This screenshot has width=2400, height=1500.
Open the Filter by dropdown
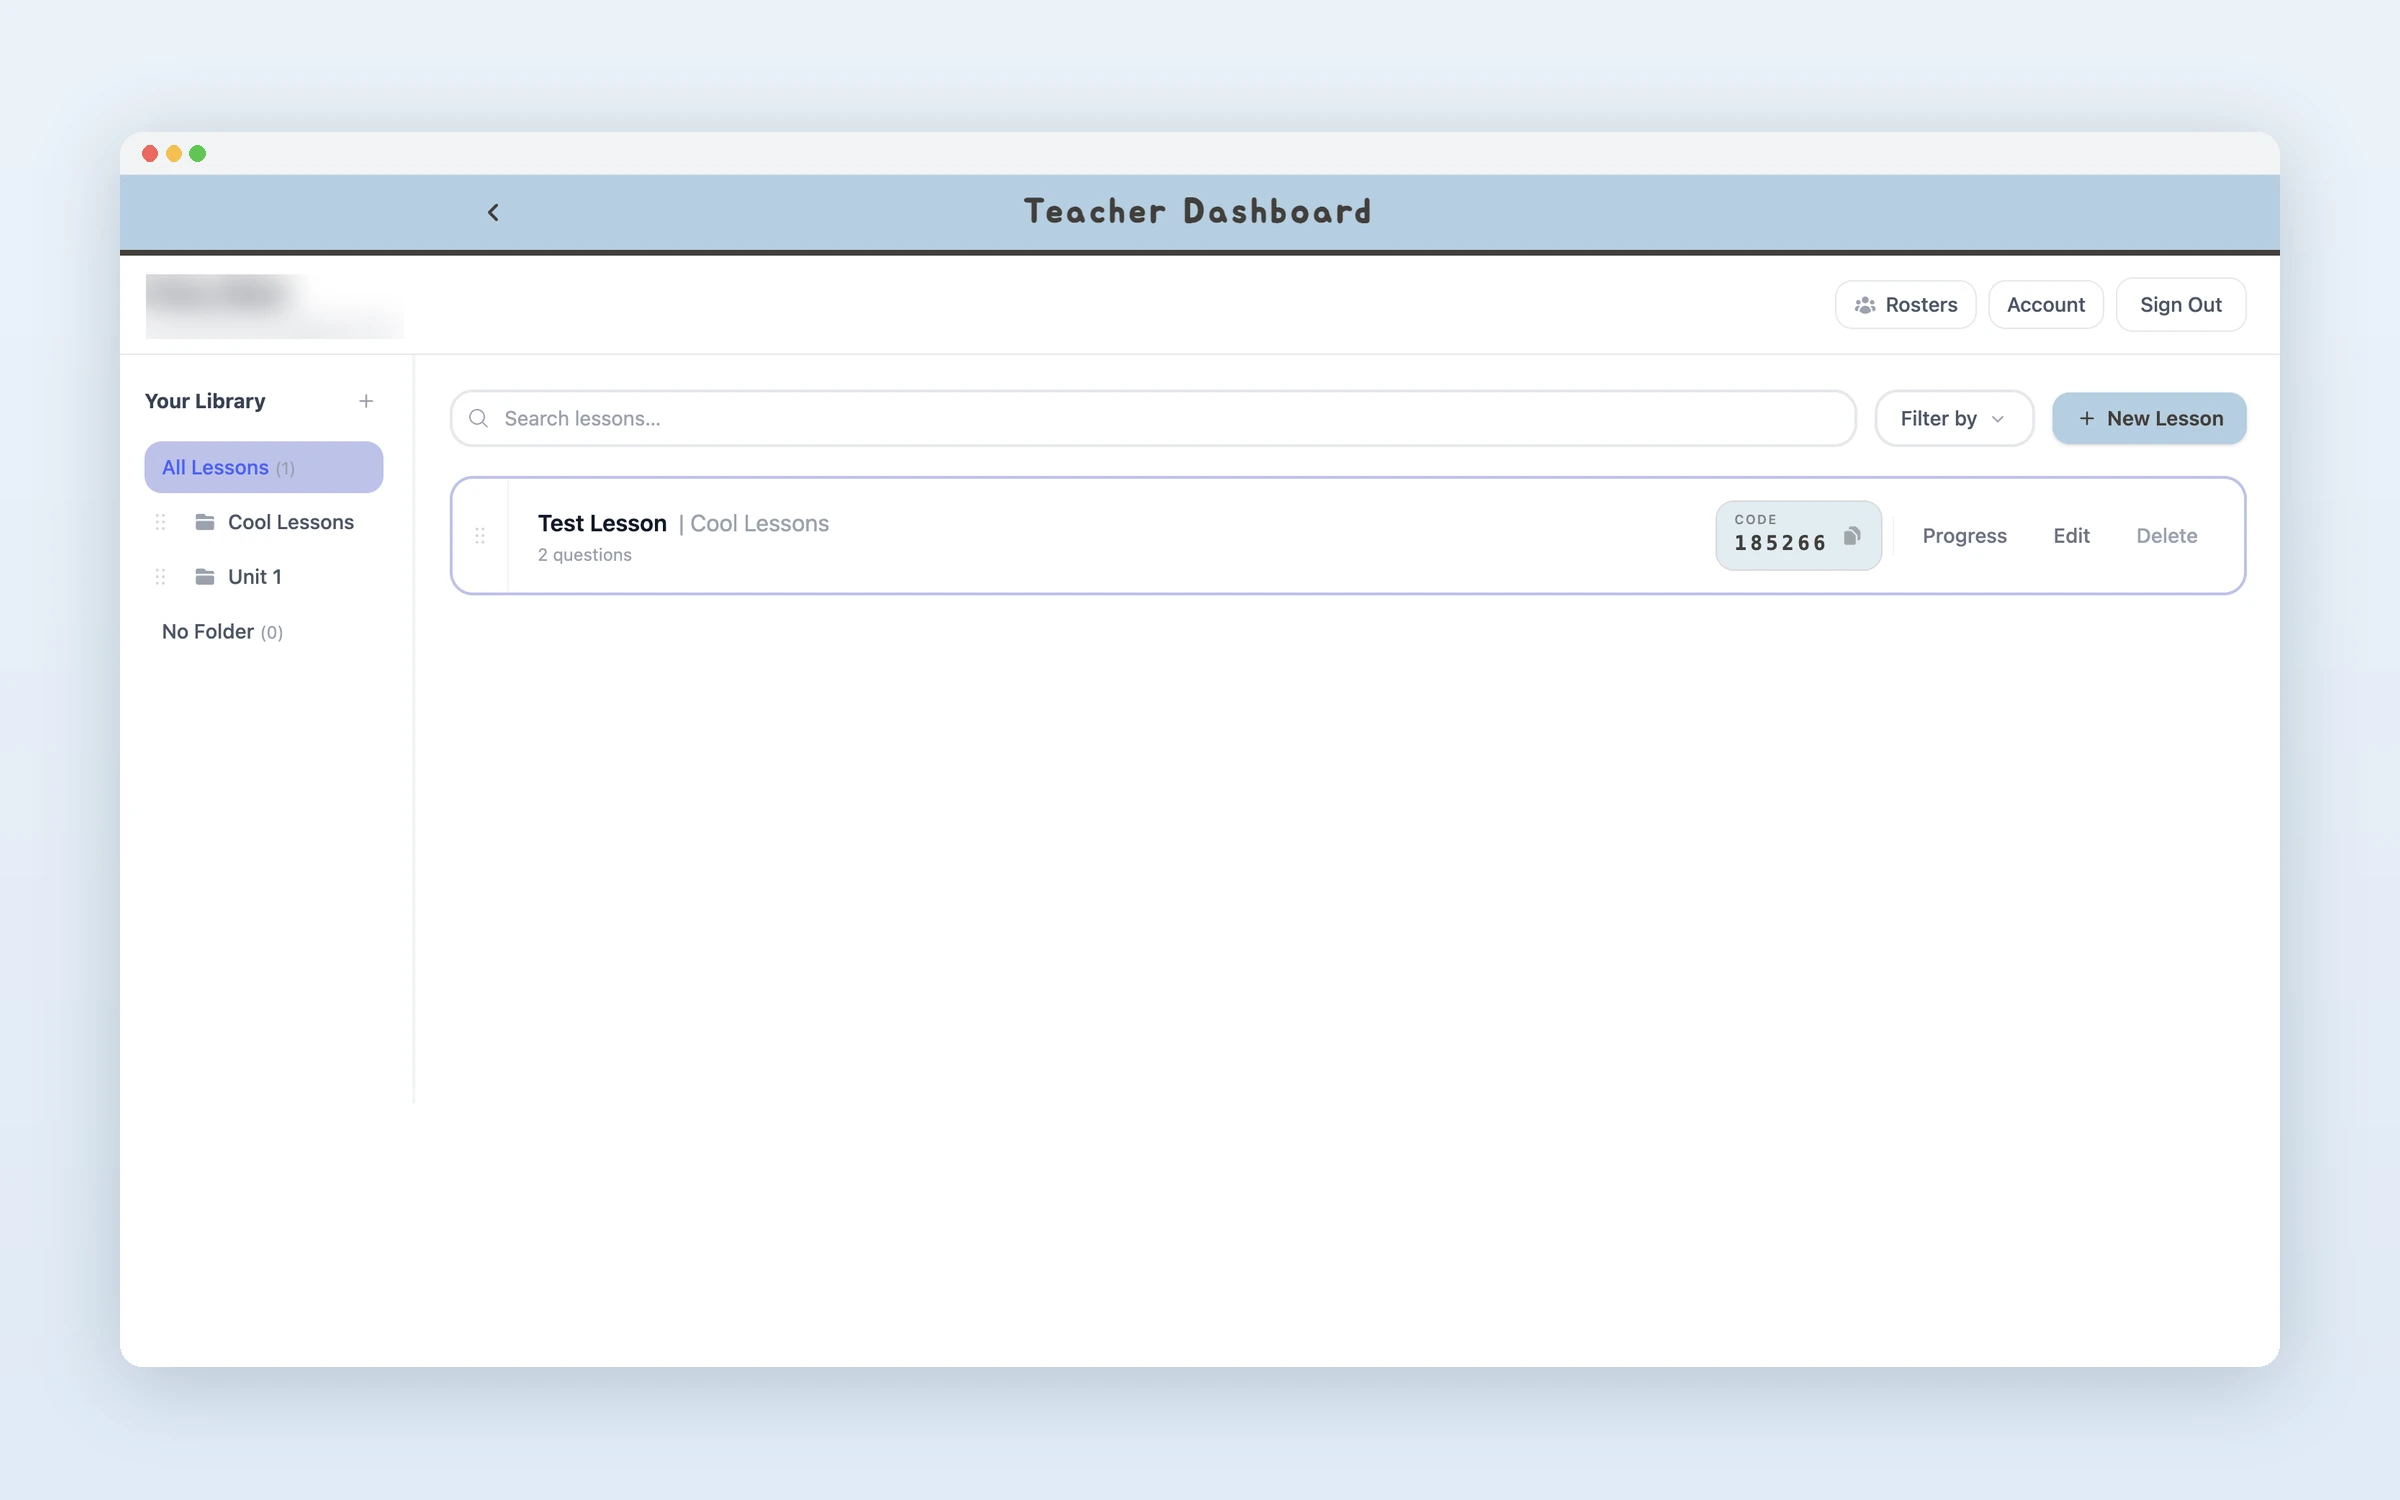(x=1954, y=418)
